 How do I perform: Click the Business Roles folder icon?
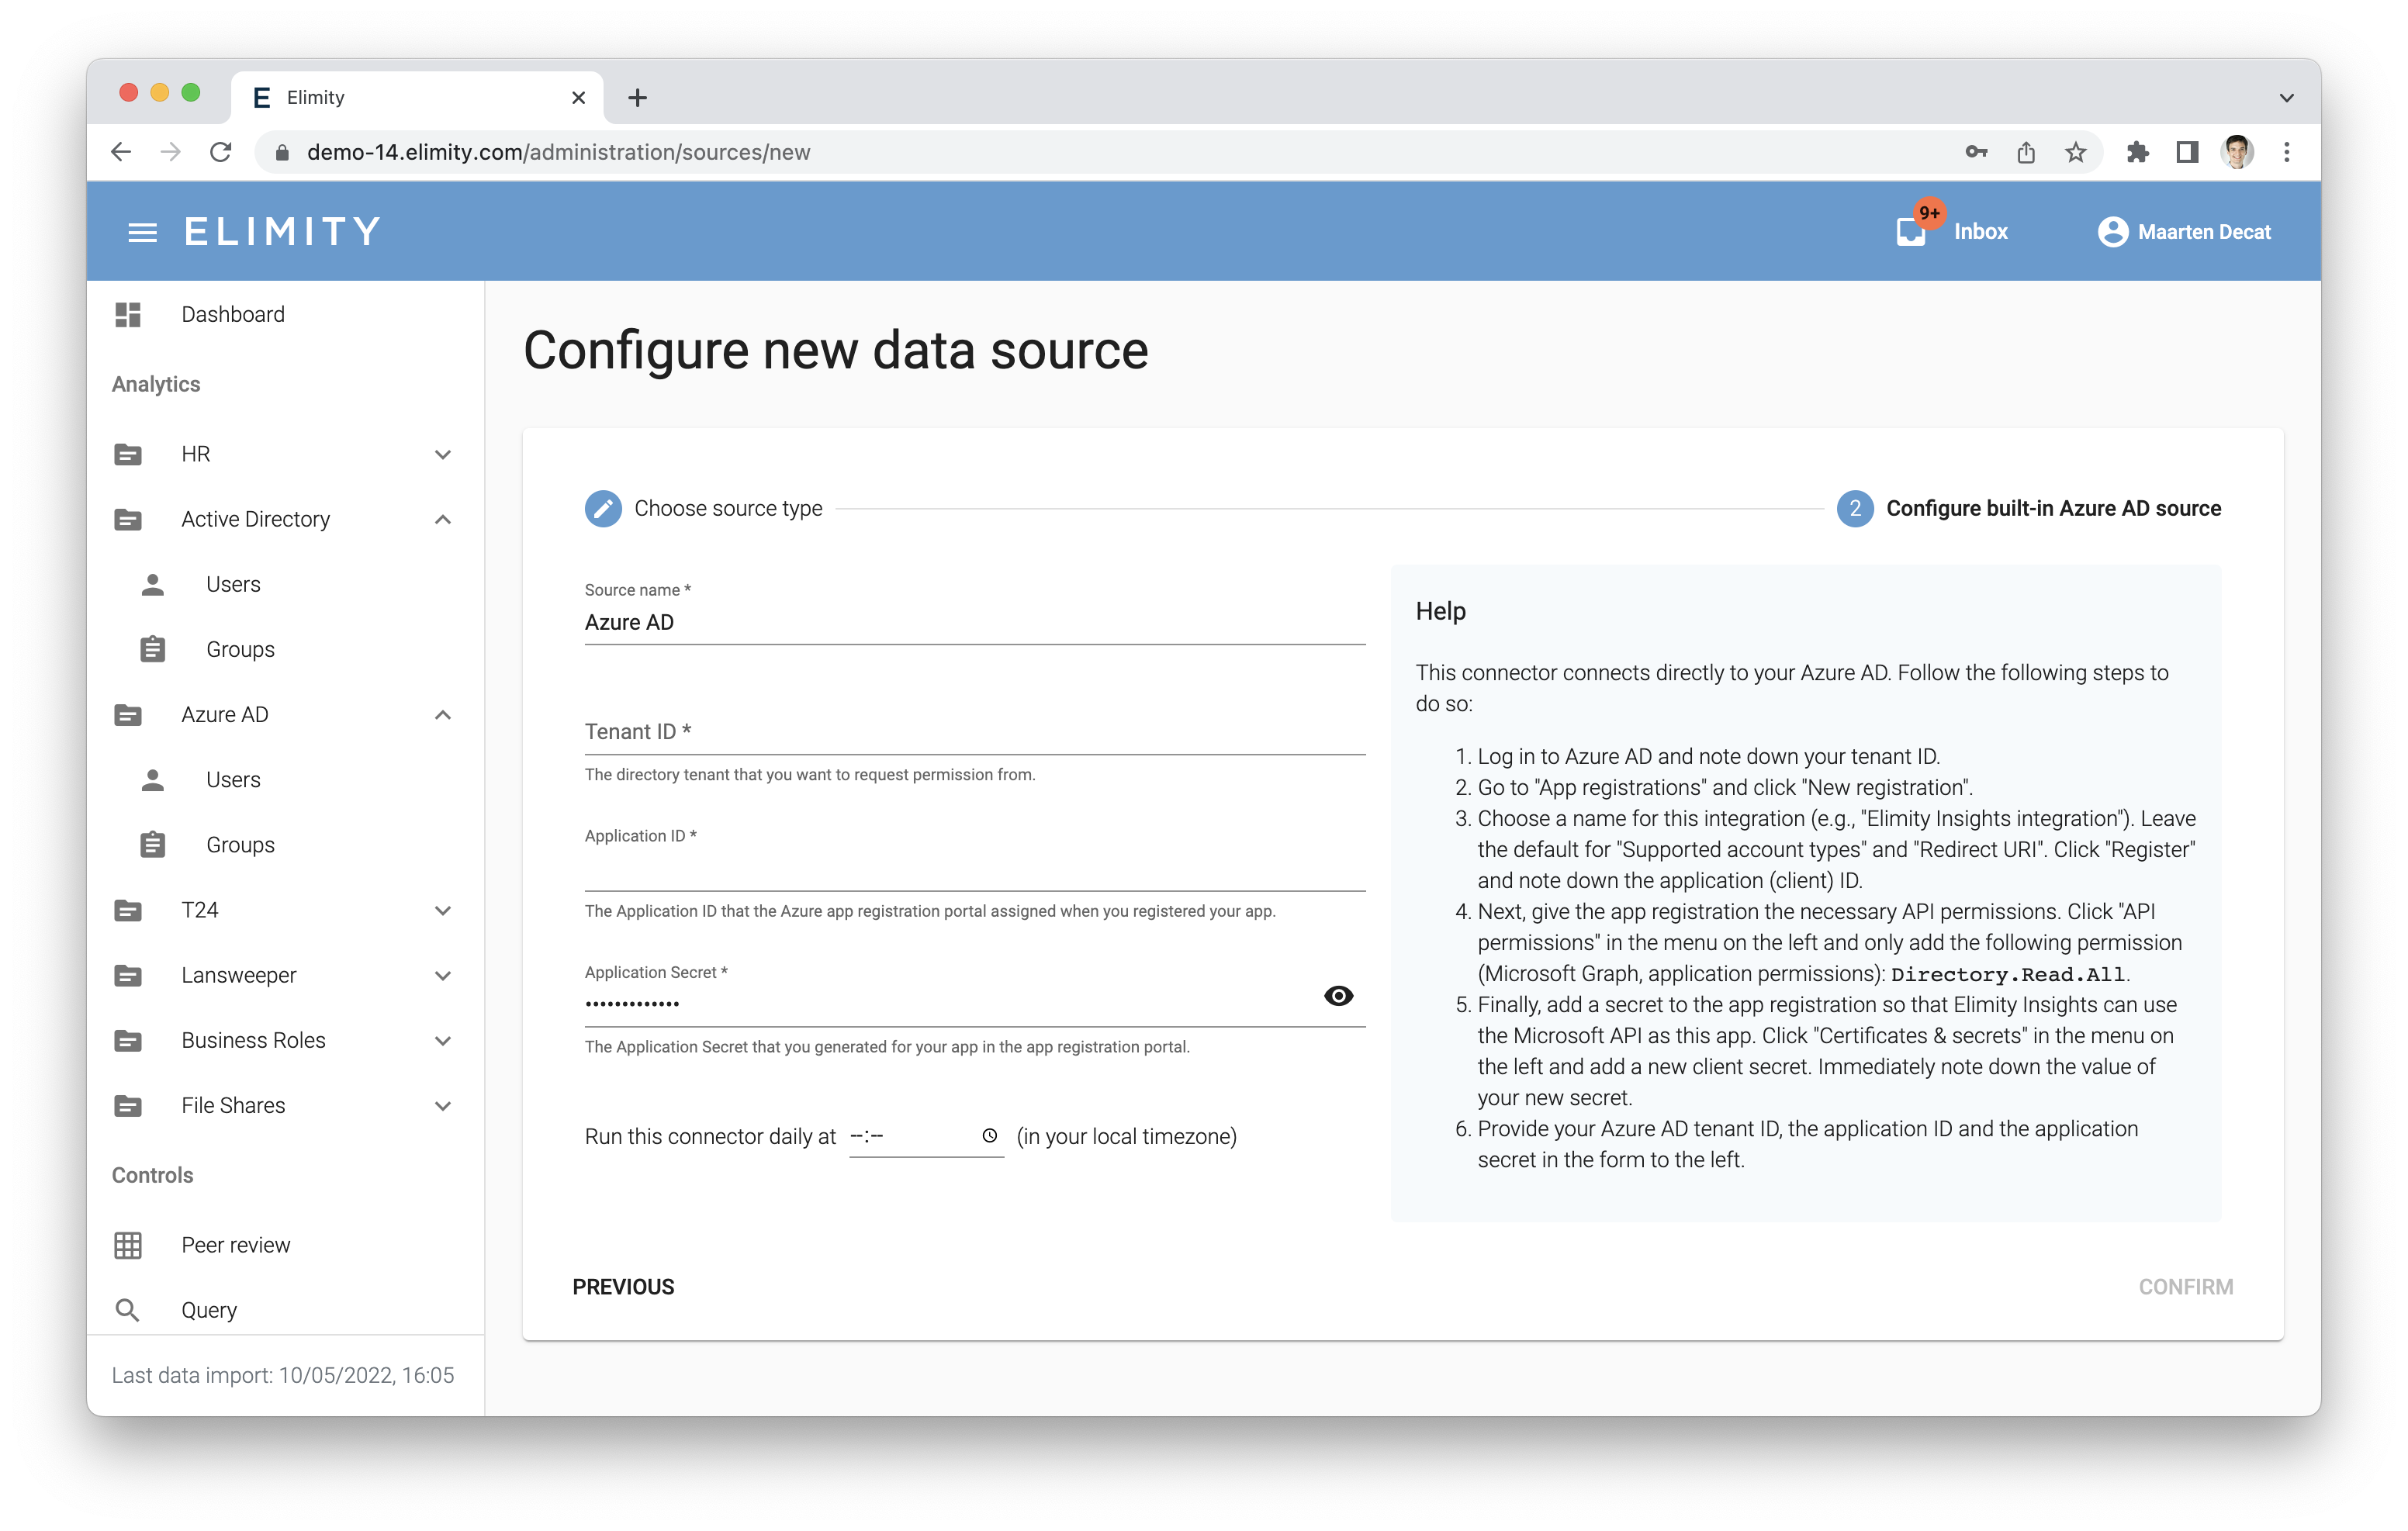(x=128, y=1040)
